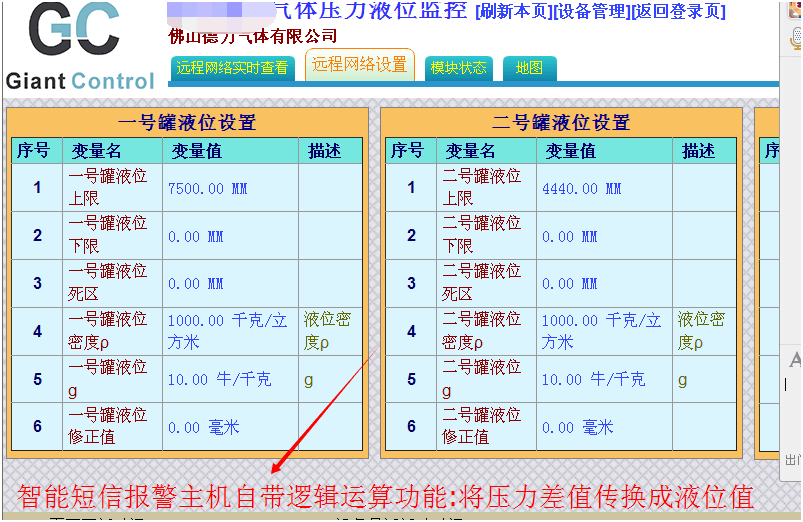Click tank one upper limit value 7500.00 MM

click(207, 188)
